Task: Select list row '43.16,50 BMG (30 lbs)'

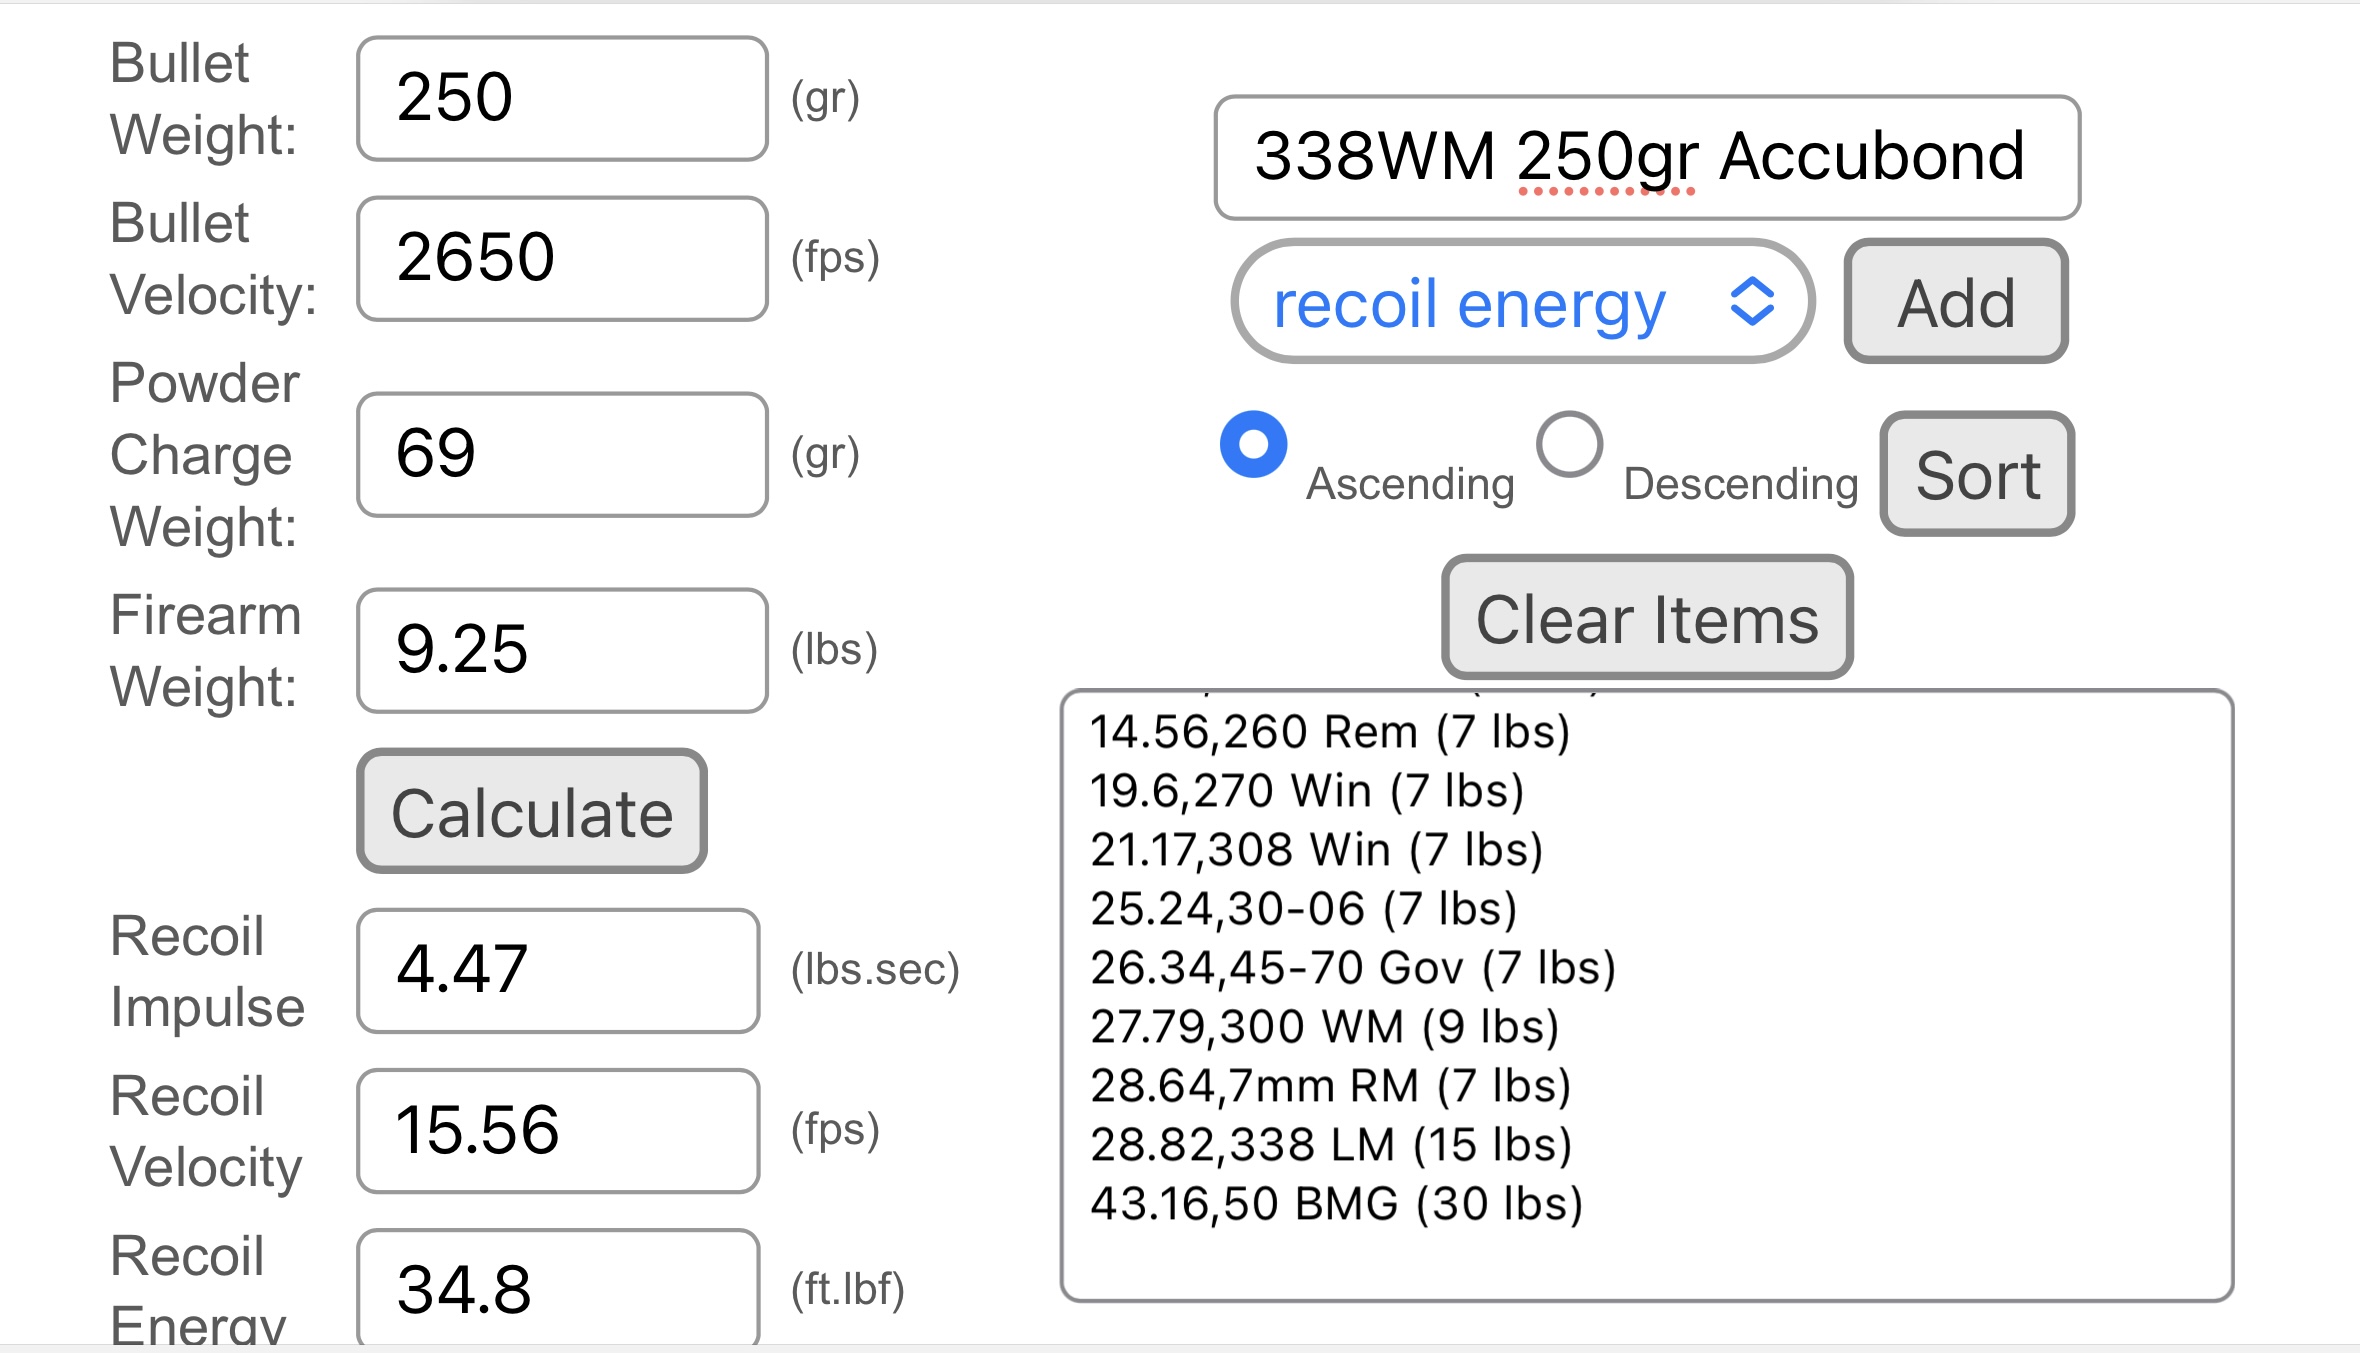Action: (x=1337, y=1204)
